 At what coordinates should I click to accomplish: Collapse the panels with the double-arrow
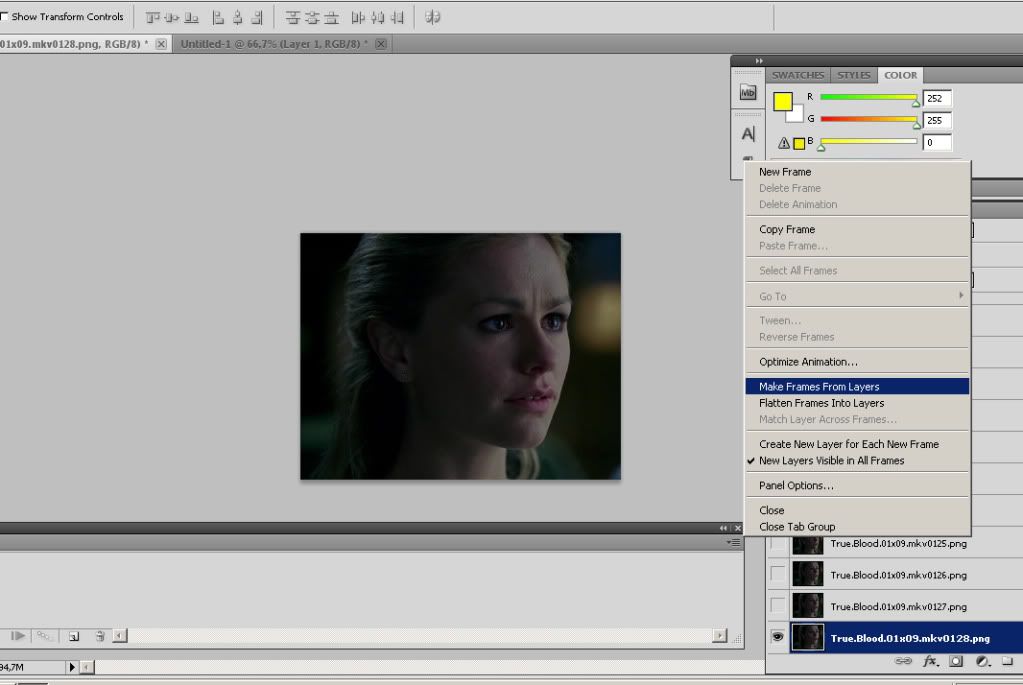coord(759,61)
